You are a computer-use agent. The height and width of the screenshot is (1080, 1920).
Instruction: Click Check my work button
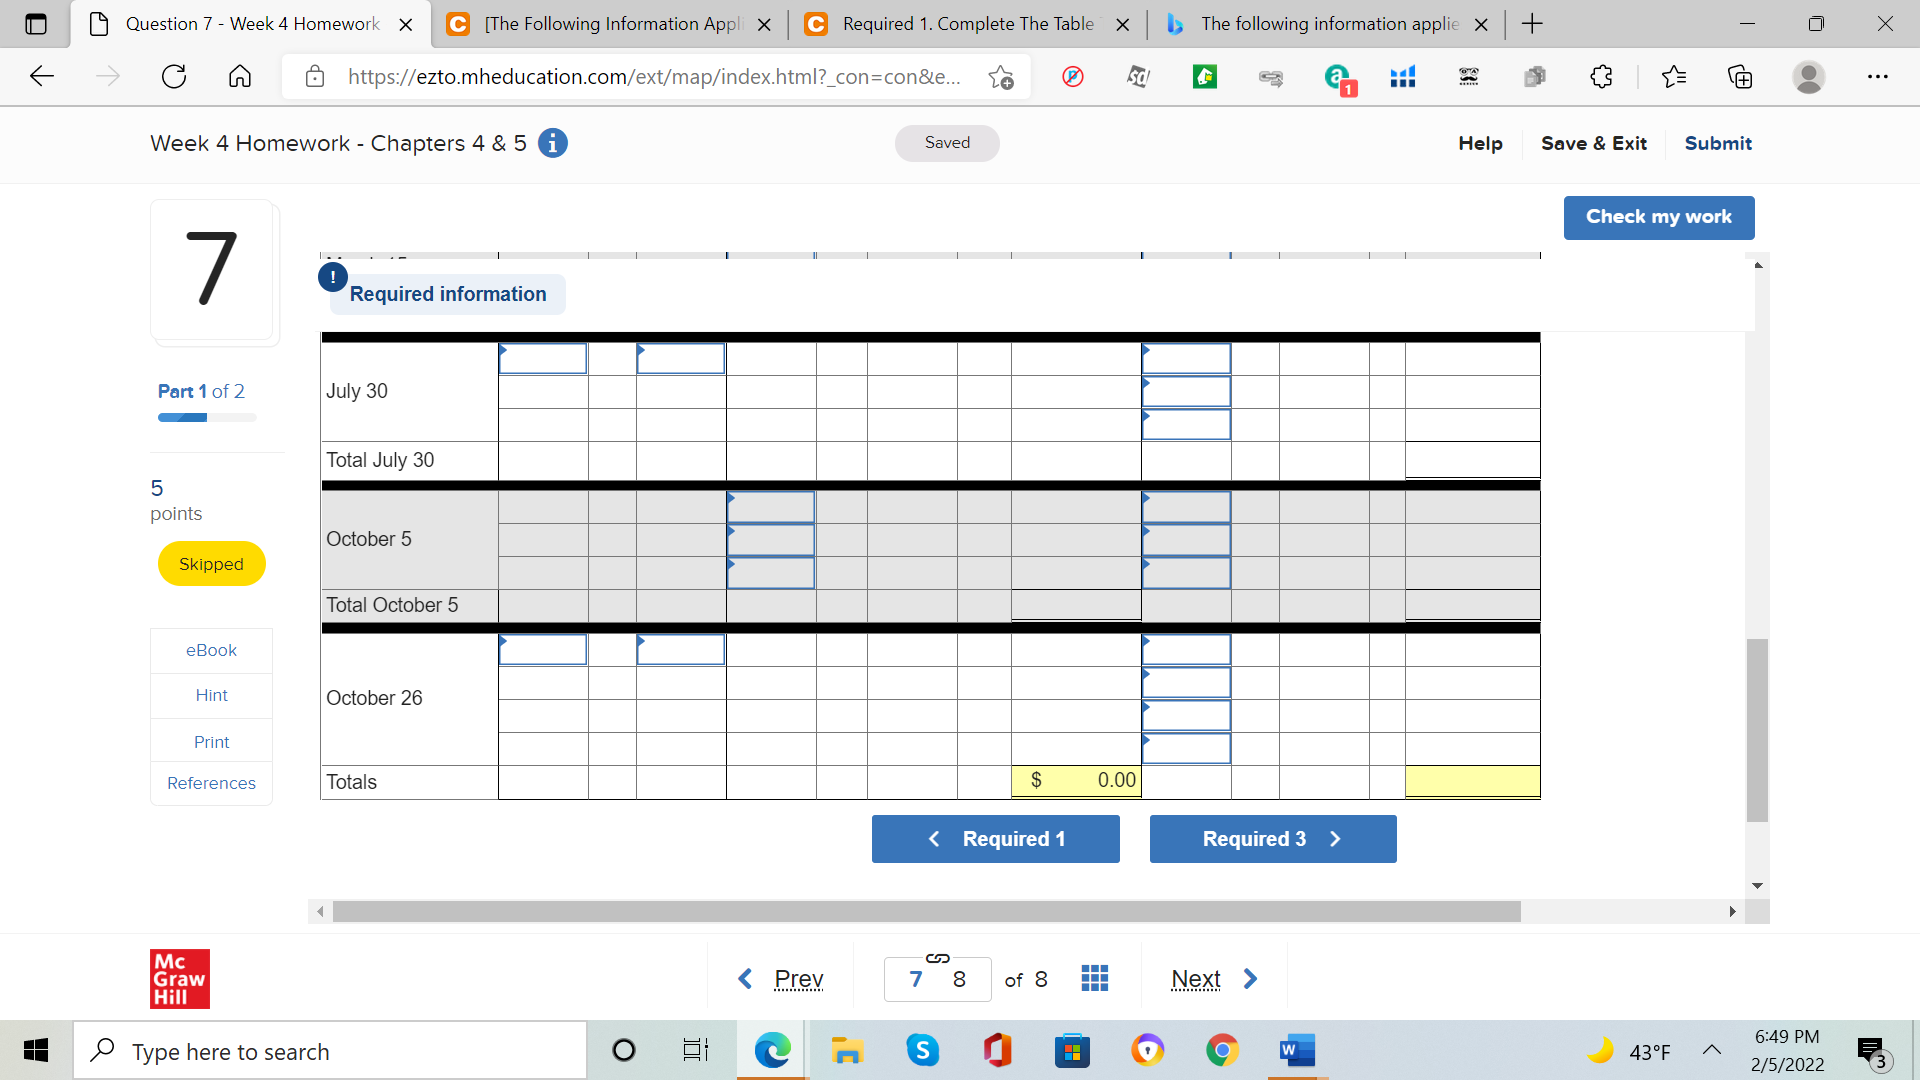[1658, 217]
